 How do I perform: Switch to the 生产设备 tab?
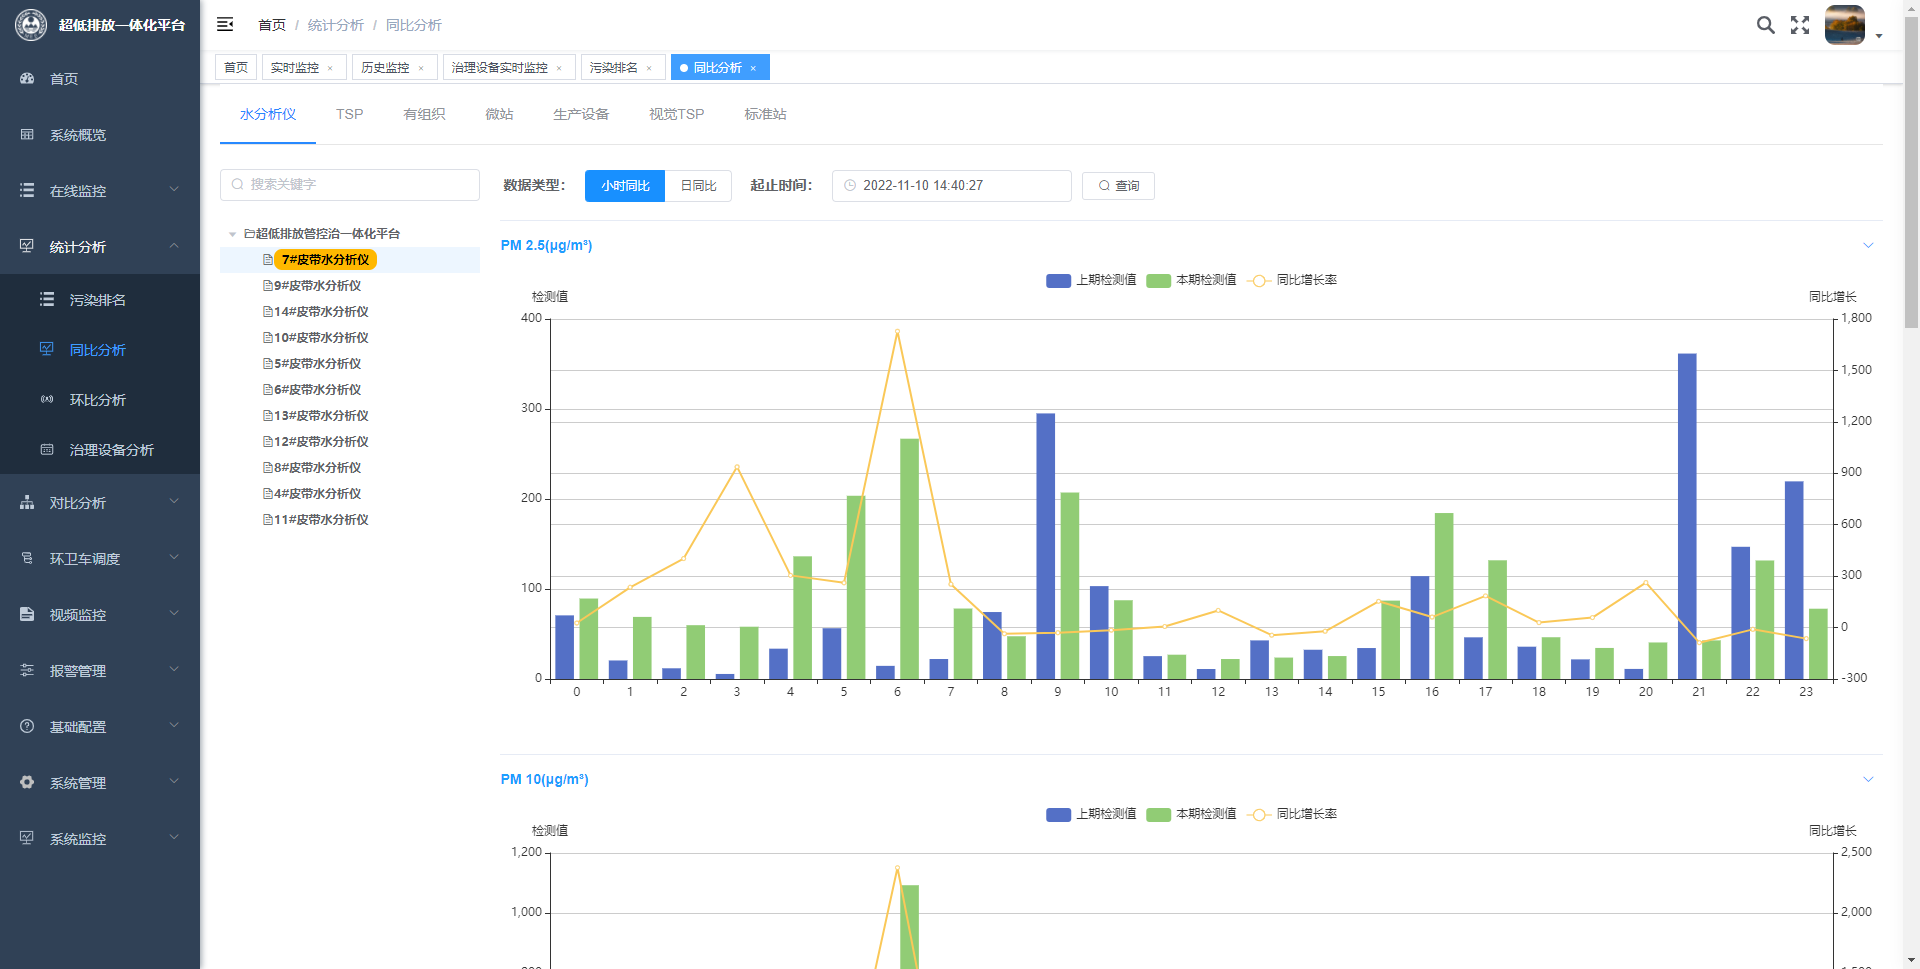tap(580, 114)
